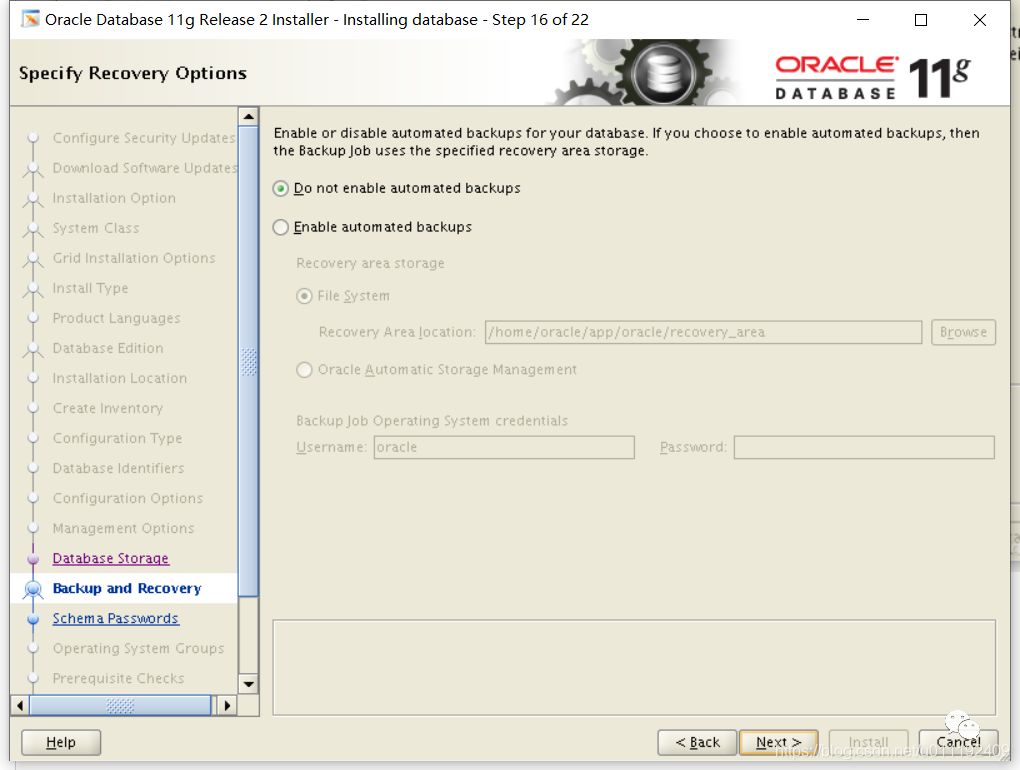Viewport: 1020px width, 770px height.
Task: Click the installer title bar icon
Action: click(x=30, y=20)
